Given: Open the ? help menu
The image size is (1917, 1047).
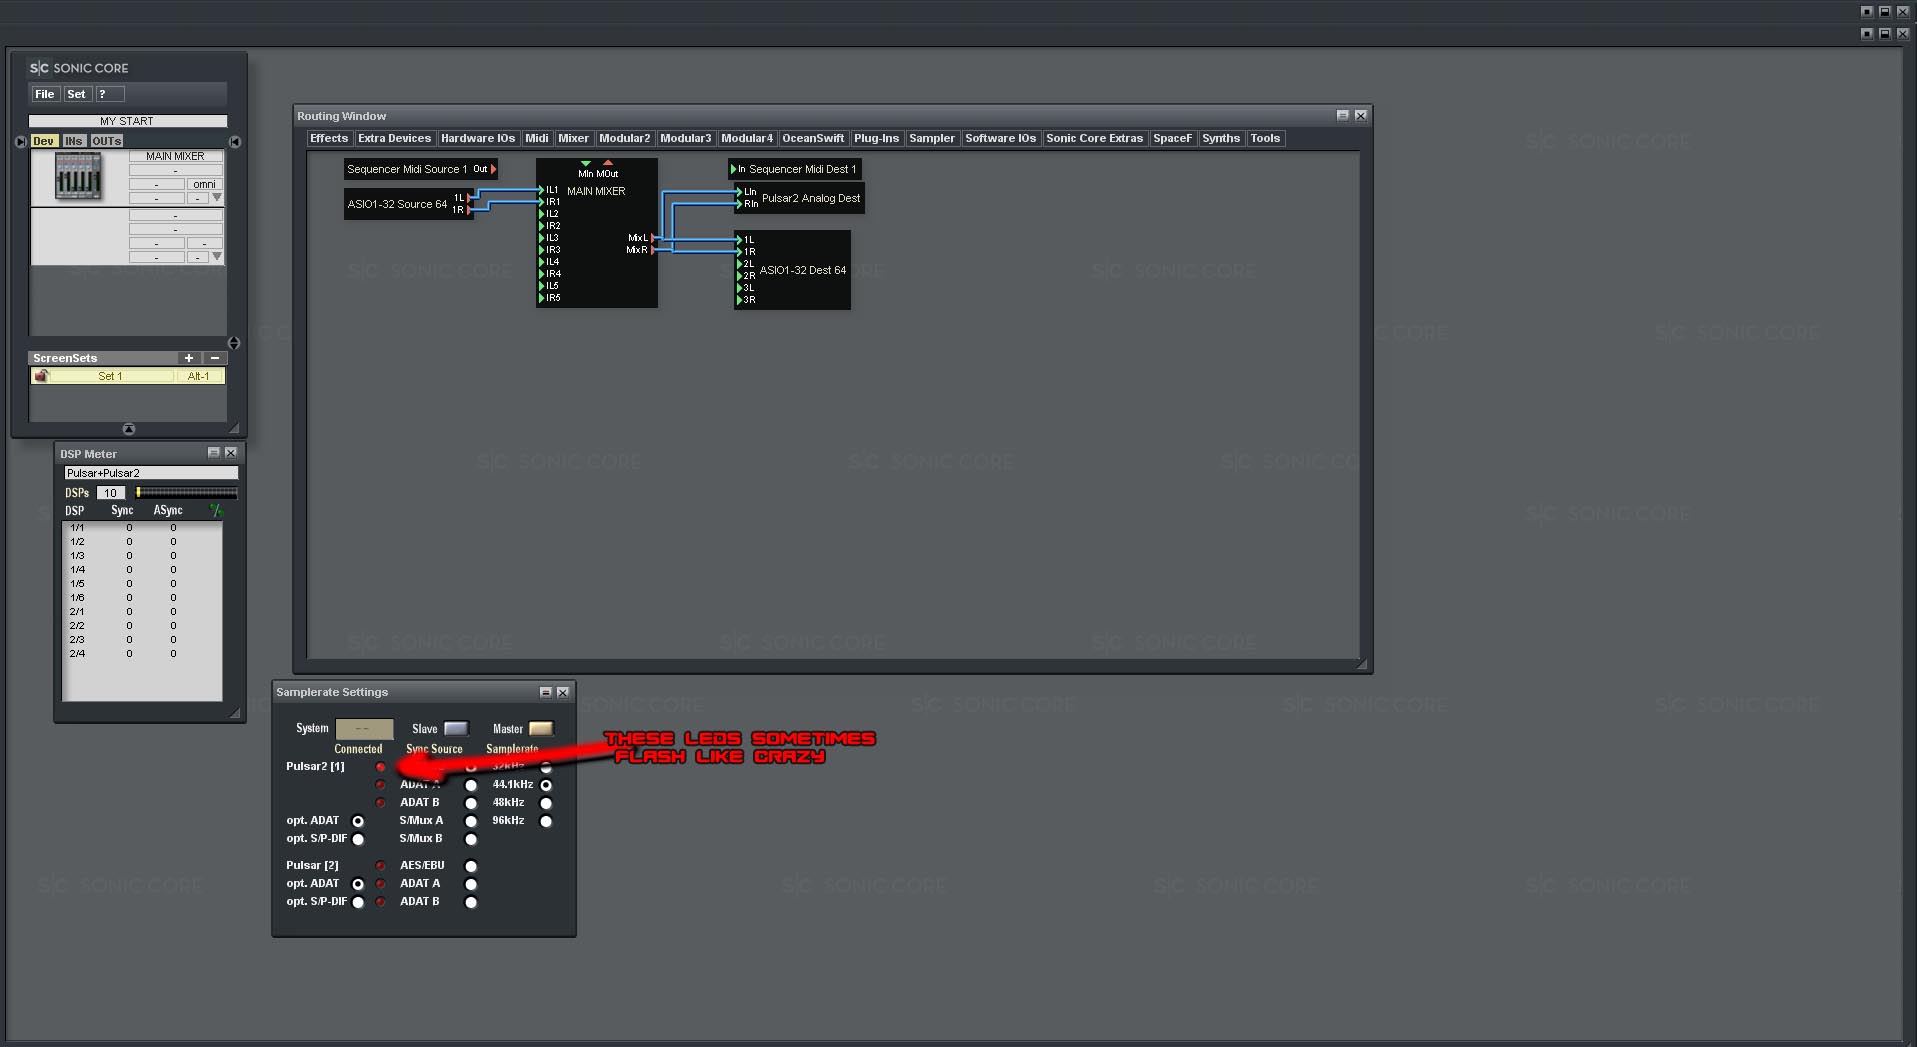Looking at the screenshot, I should [x=110, y=94].
